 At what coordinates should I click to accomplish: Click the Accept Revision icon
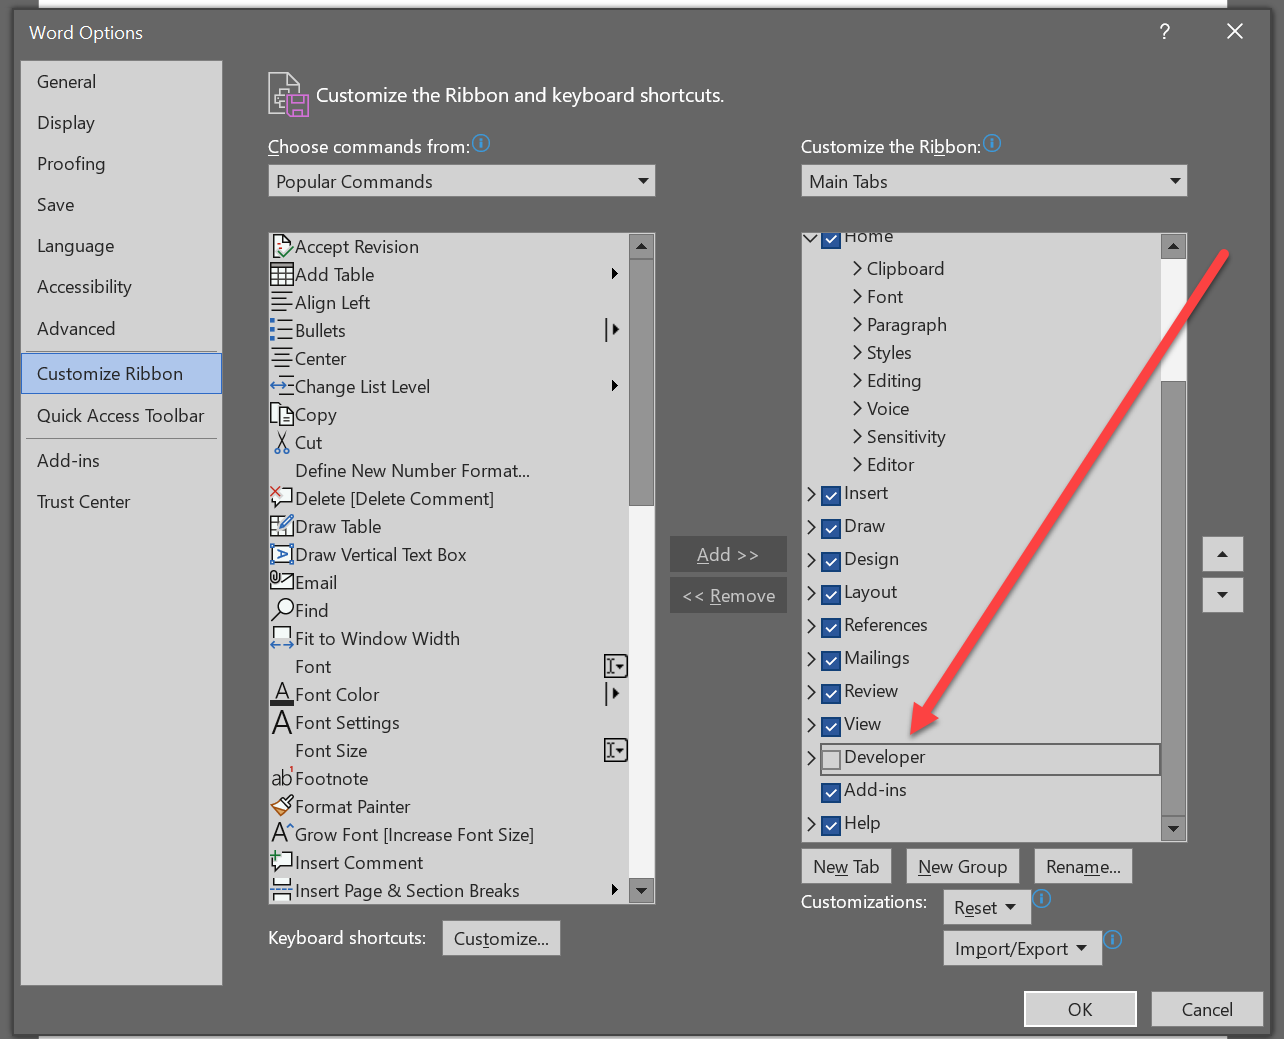point(280,246)
